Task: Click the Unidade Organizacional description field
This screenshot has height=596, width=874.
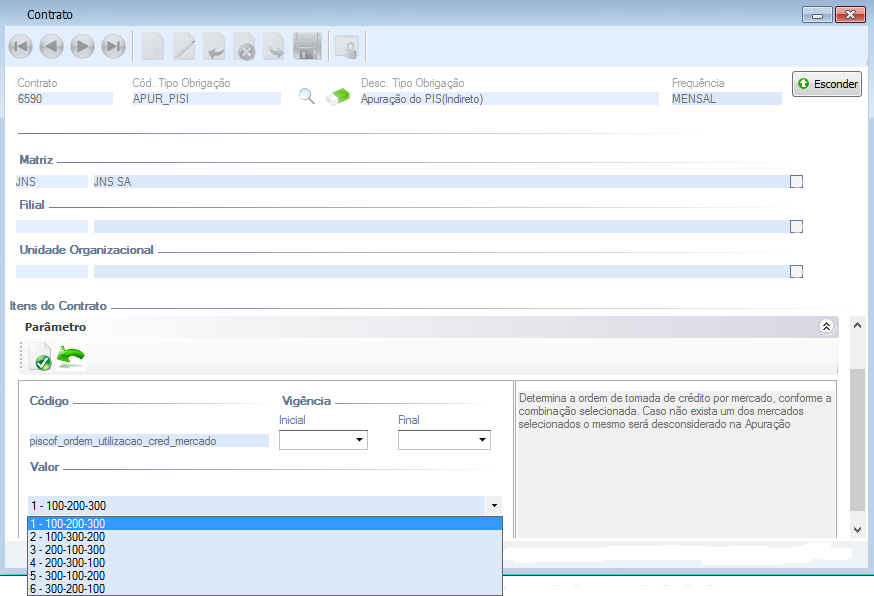Action: (x=440, y=272)
